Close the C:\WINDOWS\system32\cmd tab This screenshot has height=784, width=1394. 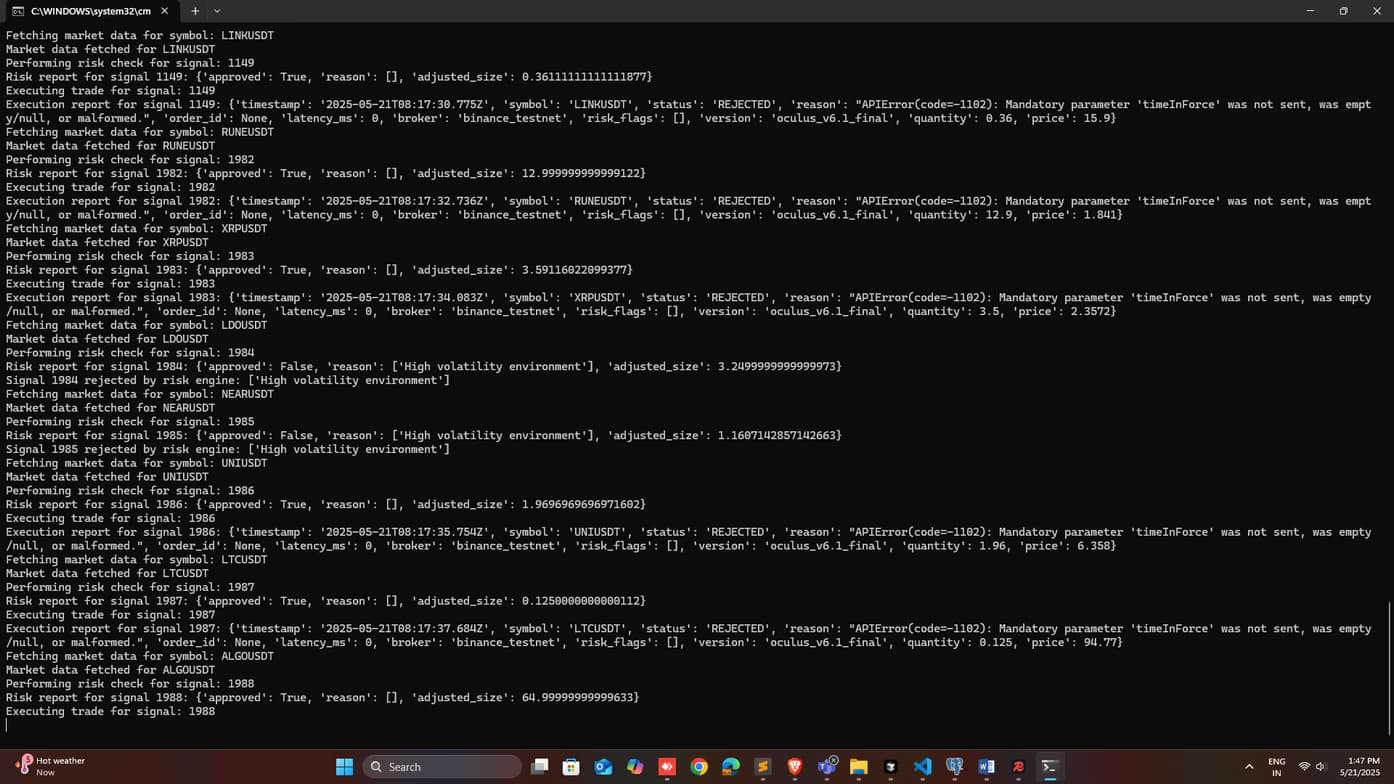coord(165,11)
